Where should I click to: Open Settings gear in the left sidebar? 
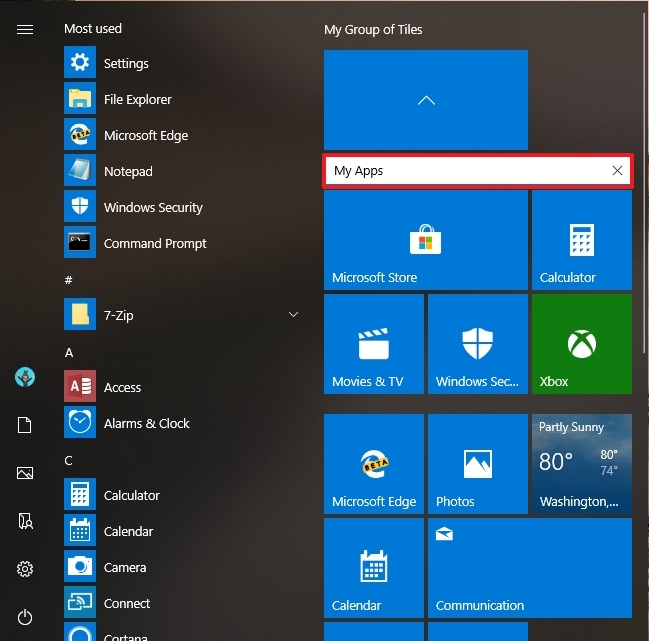point(25,569)
